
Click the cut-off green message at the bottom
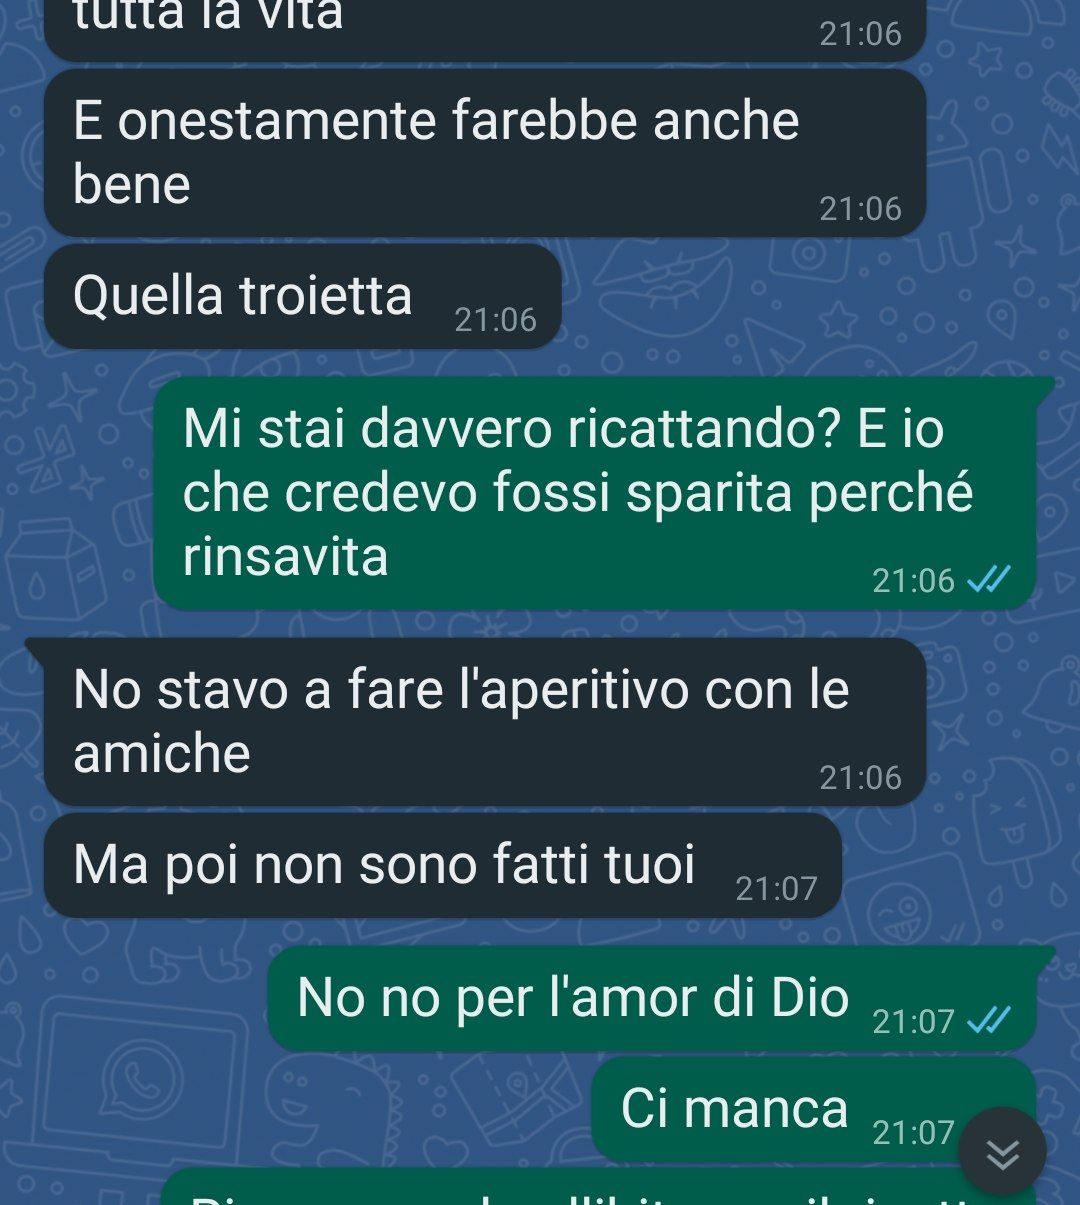click(598, 1187)
